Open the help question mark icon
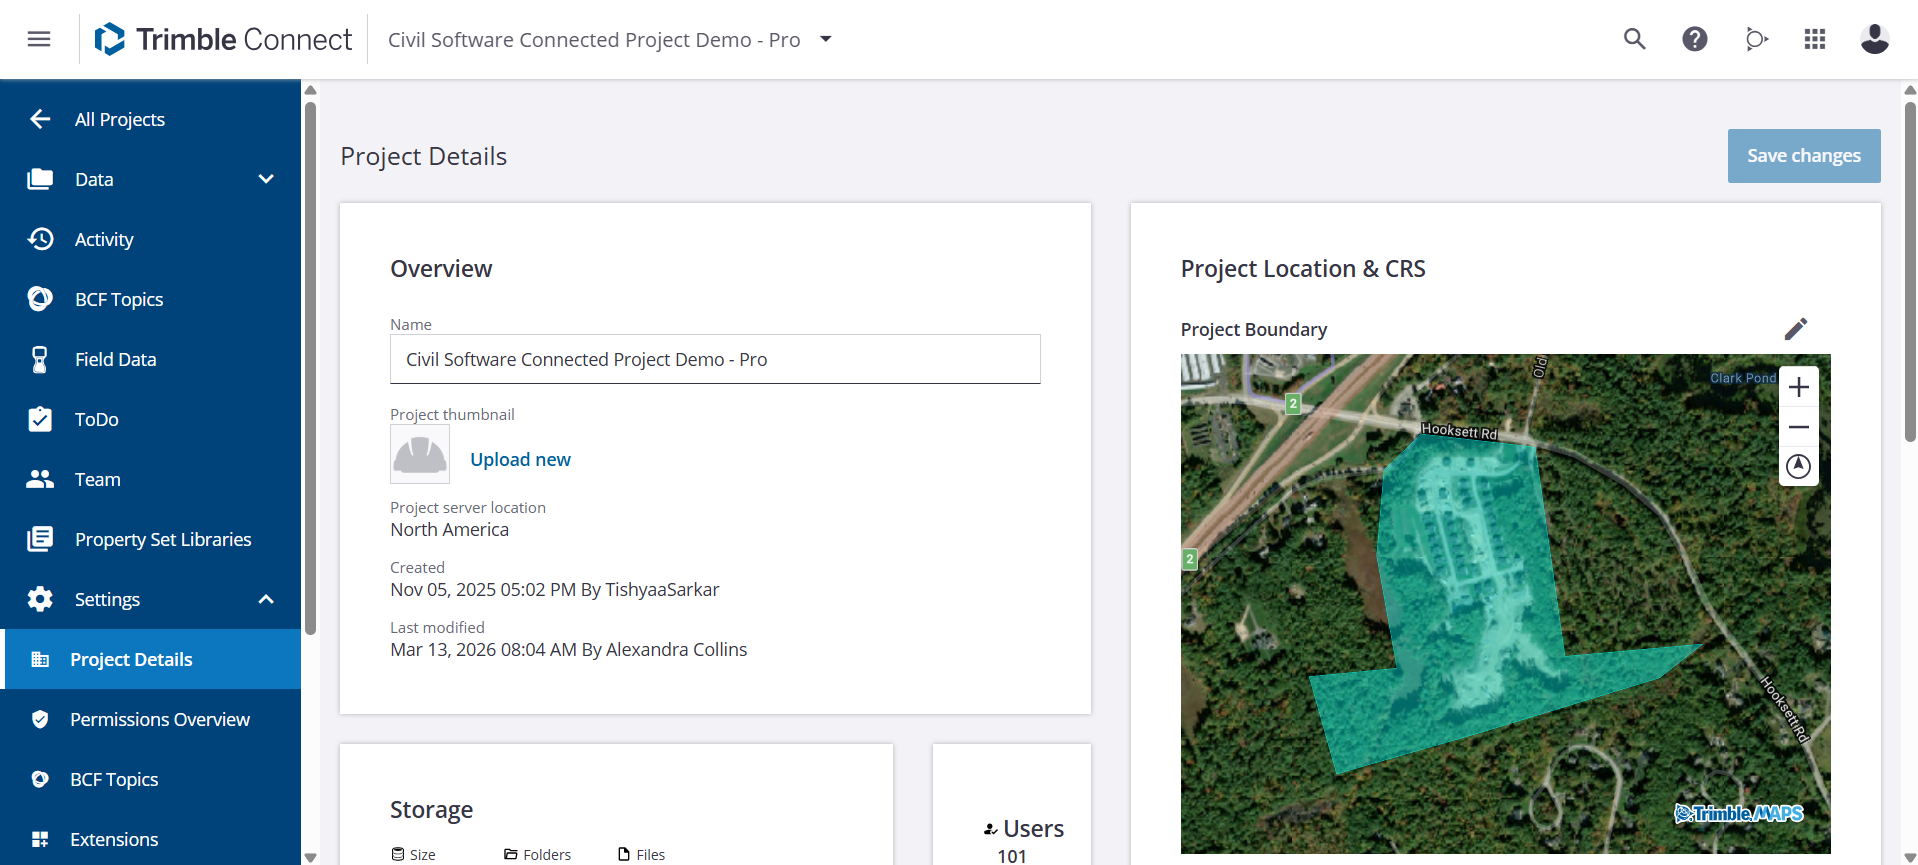The image size is (1918, 865). click(1694, 39)
